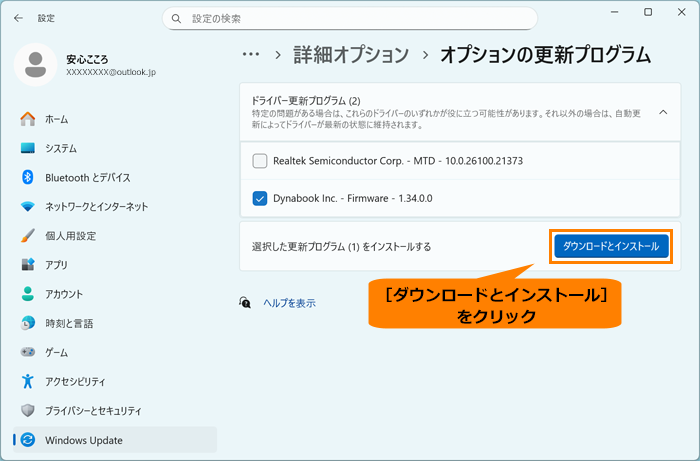The image size is (700, 461).
Task: Click the back arrow in title bar
Action: [x=18, y=18]
